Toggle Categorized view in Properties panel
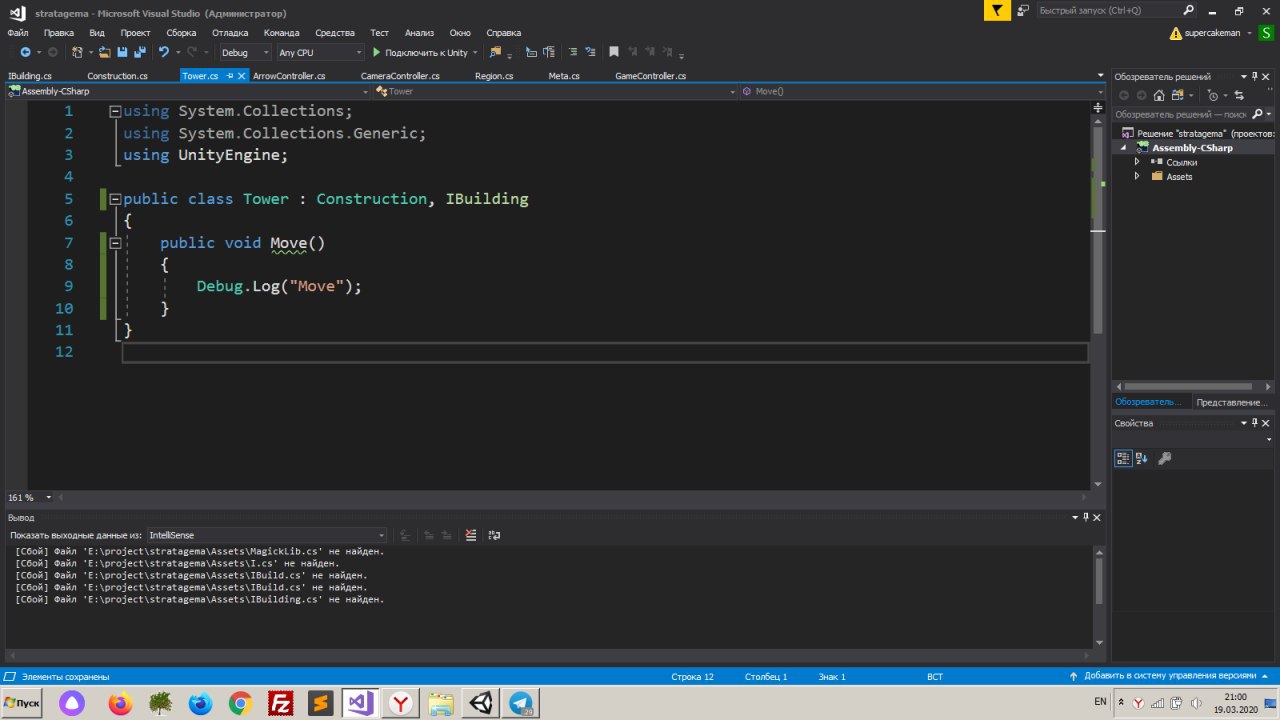1280x720 pixels. tap(1123, 458)
